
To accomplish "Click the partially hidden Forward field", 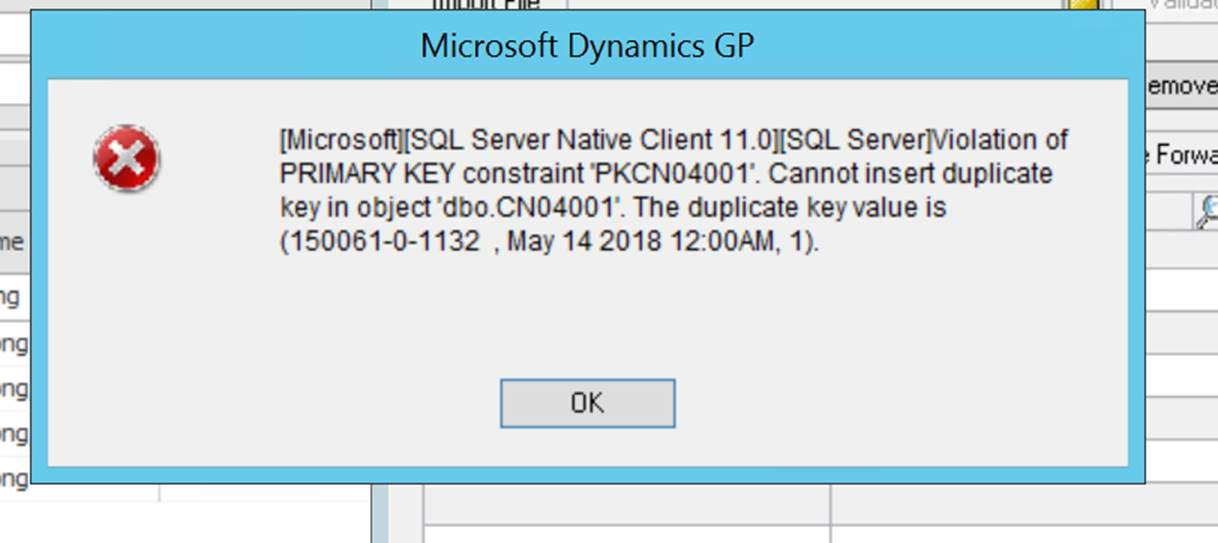I will coord(1185,155).
